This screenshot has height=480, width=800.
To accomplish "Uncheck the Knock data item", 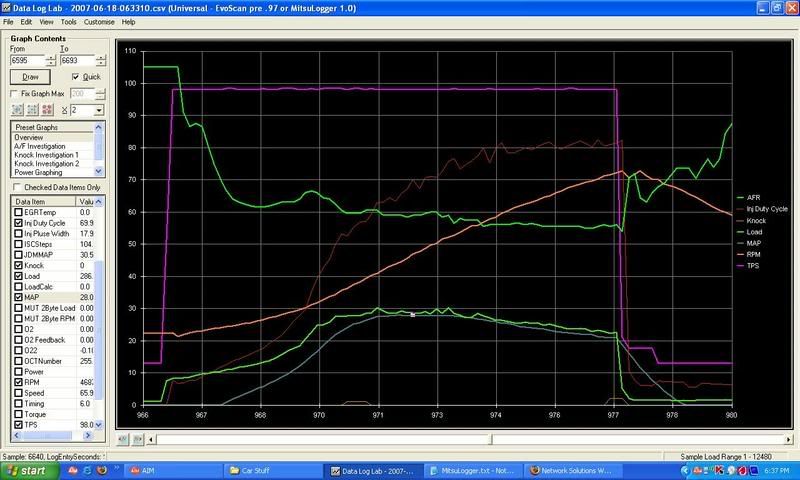I will pos(17,267).
